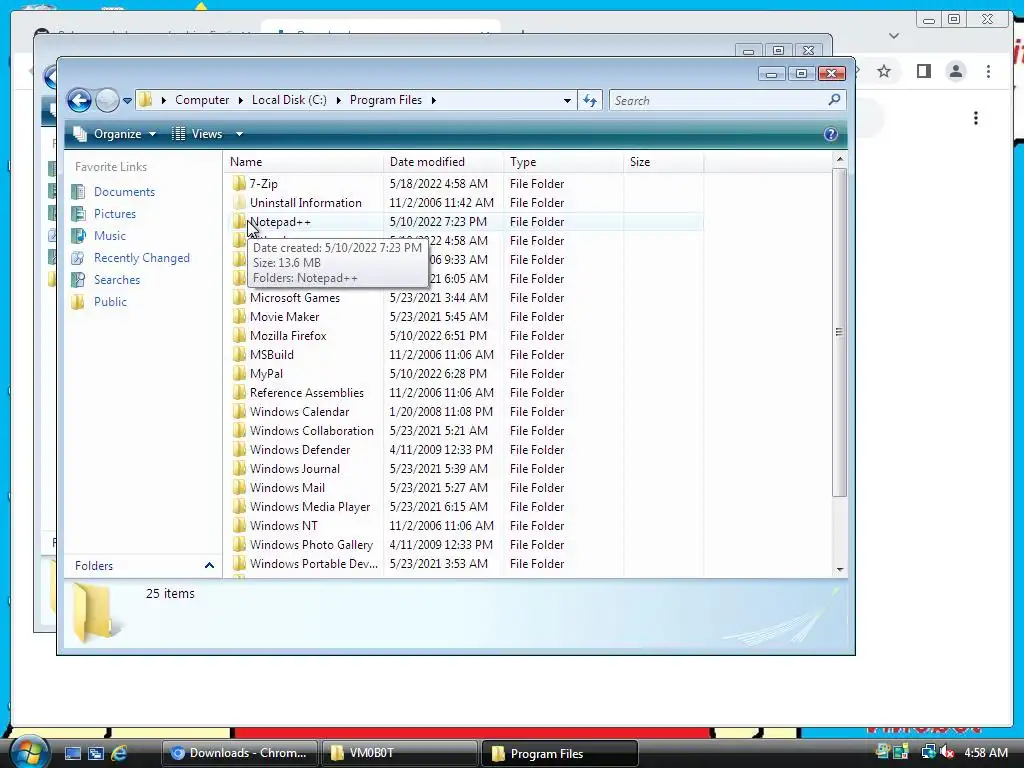Screen dimensions: 1024x768
Task: Select Computer in the address breadcrumb
Action: 202,100
